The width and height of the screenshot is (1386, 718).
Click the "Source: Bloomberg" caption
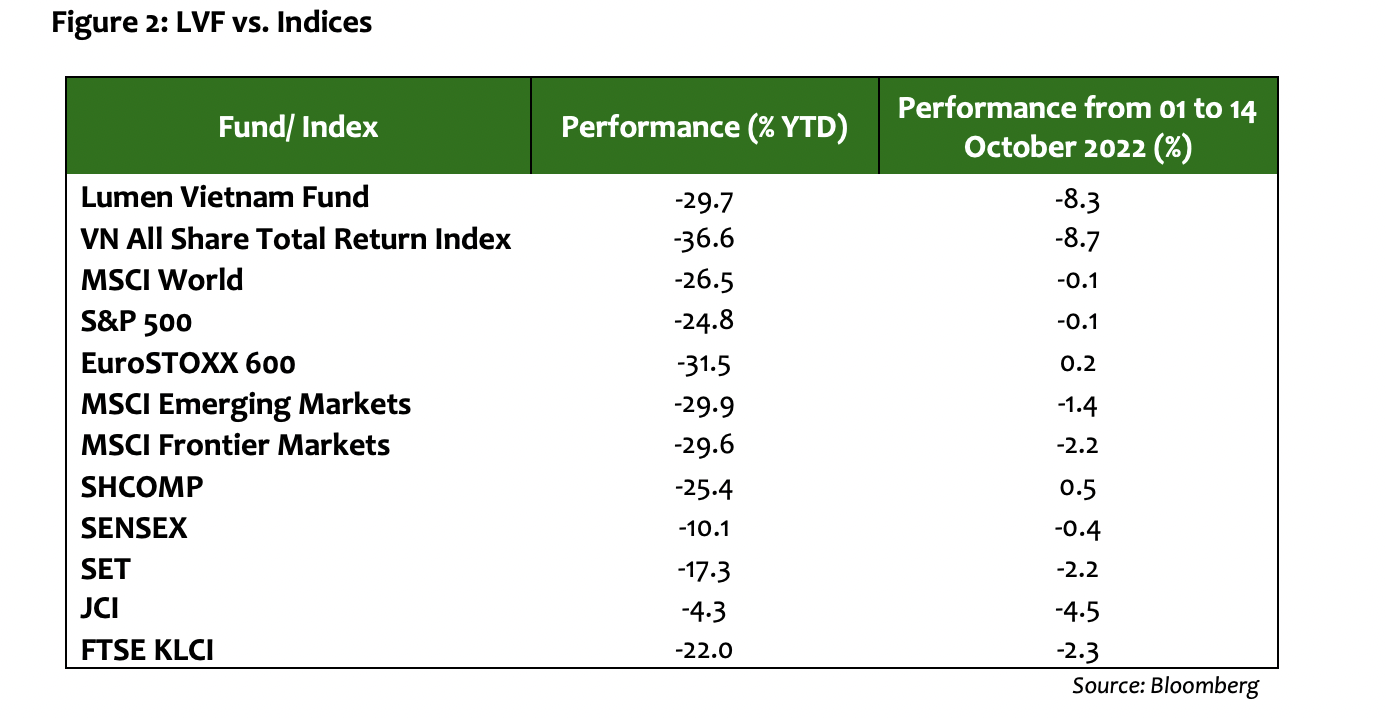(1165, 686)
